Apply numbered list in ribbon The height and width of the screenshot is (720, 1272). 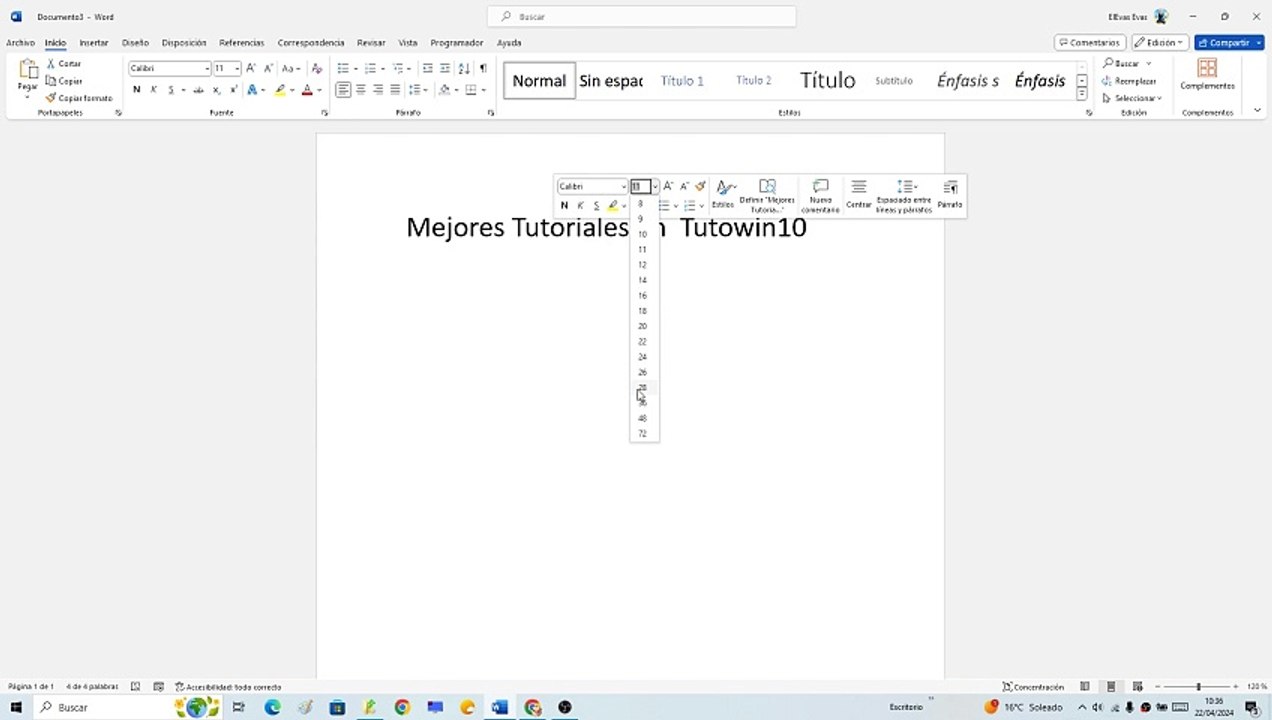(x=370, y=68)
